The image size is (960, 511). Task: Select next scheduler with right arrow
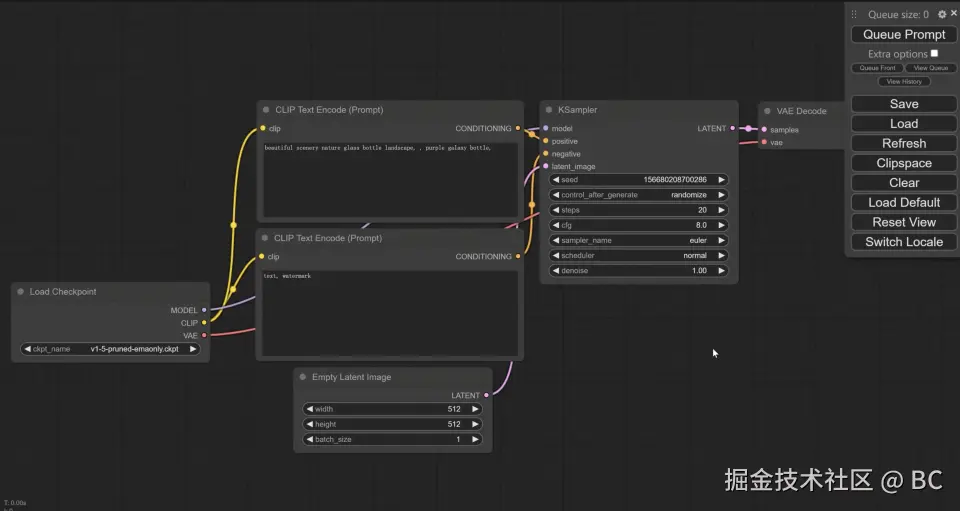coord(721,255)
